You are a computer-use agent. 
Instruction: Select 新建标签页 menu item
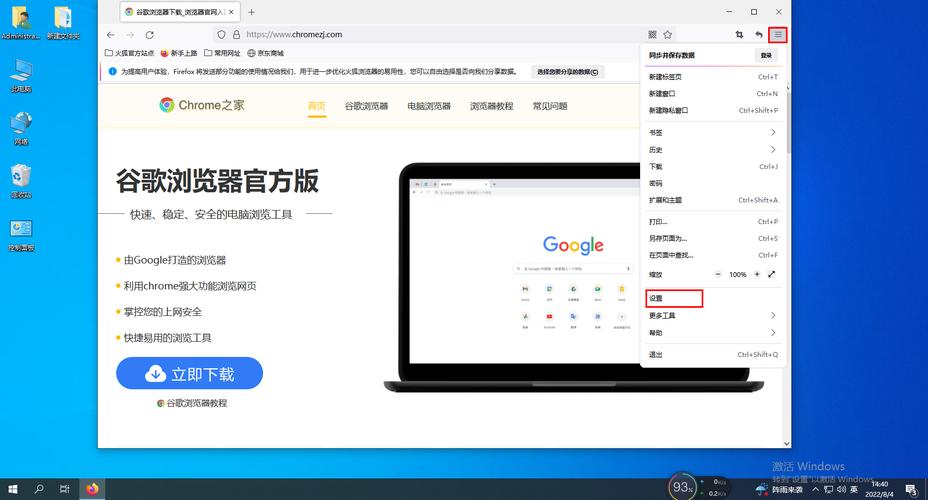(713, 77)
